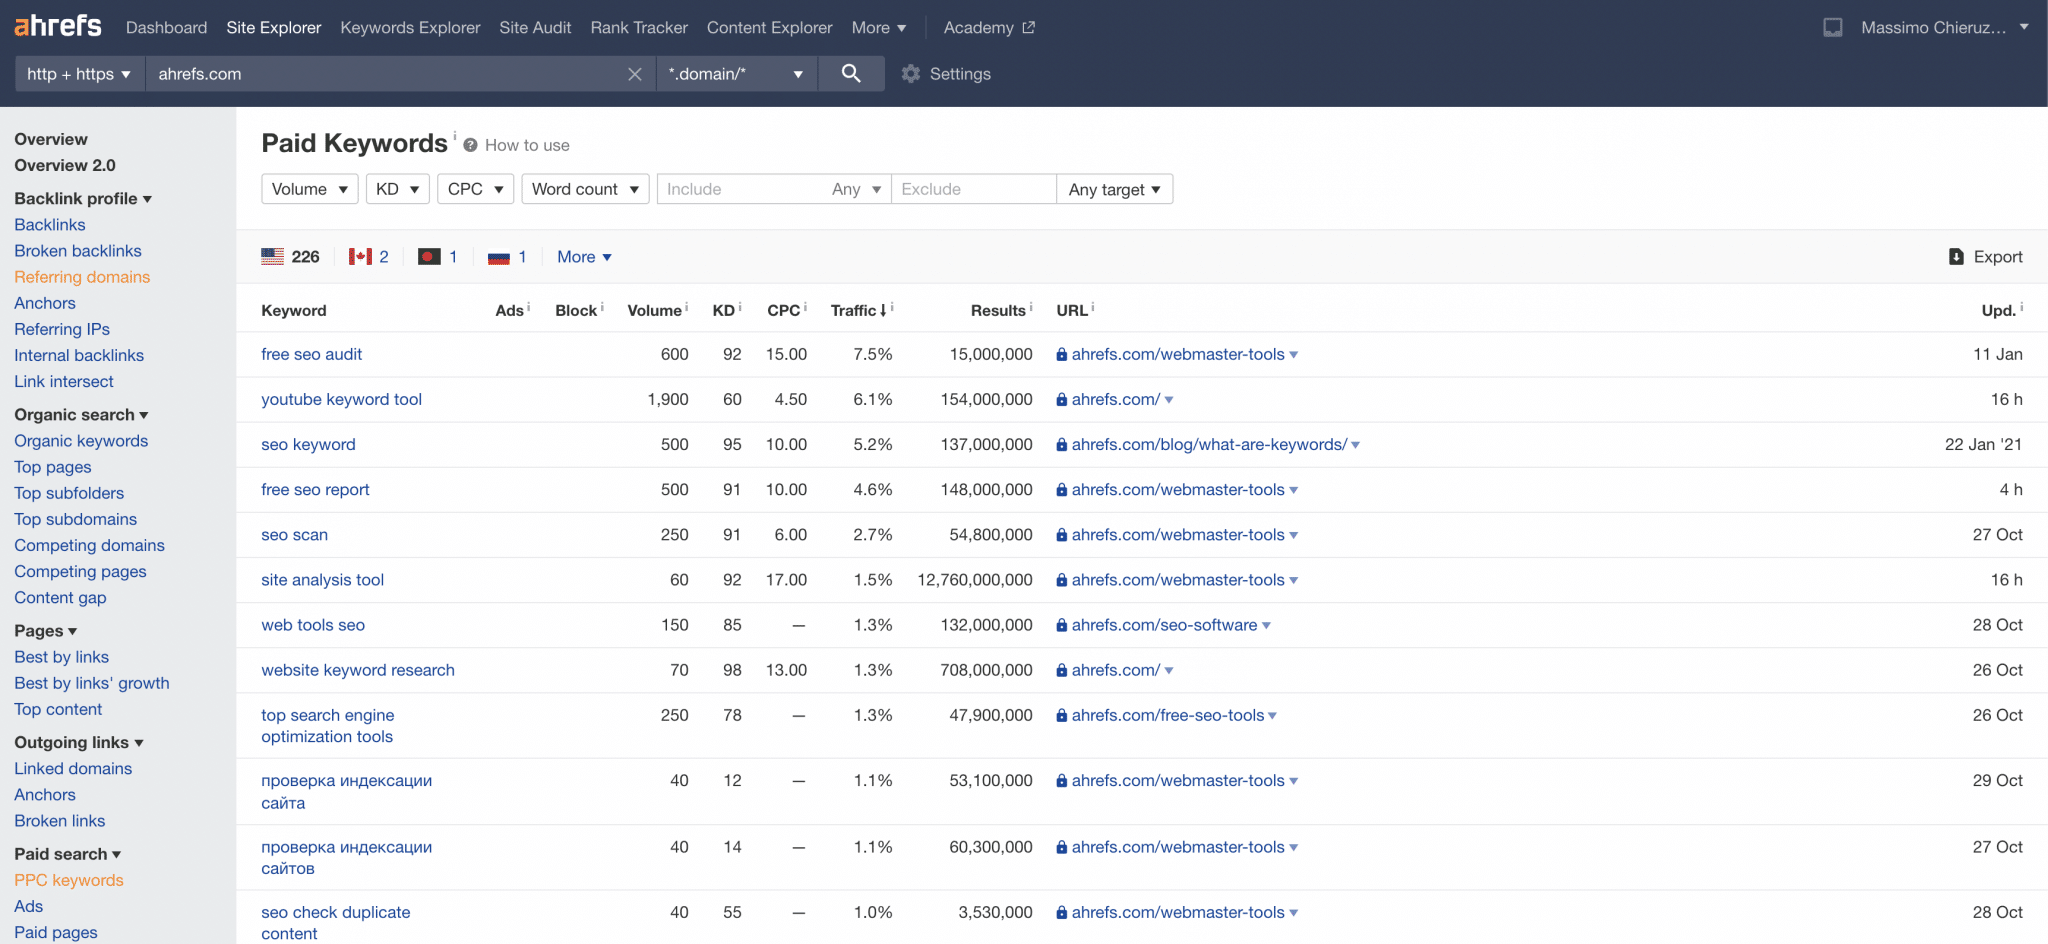This screenshot has width=2048, height=944.
Task: Open Content Explorer
Action: point(769,28)
